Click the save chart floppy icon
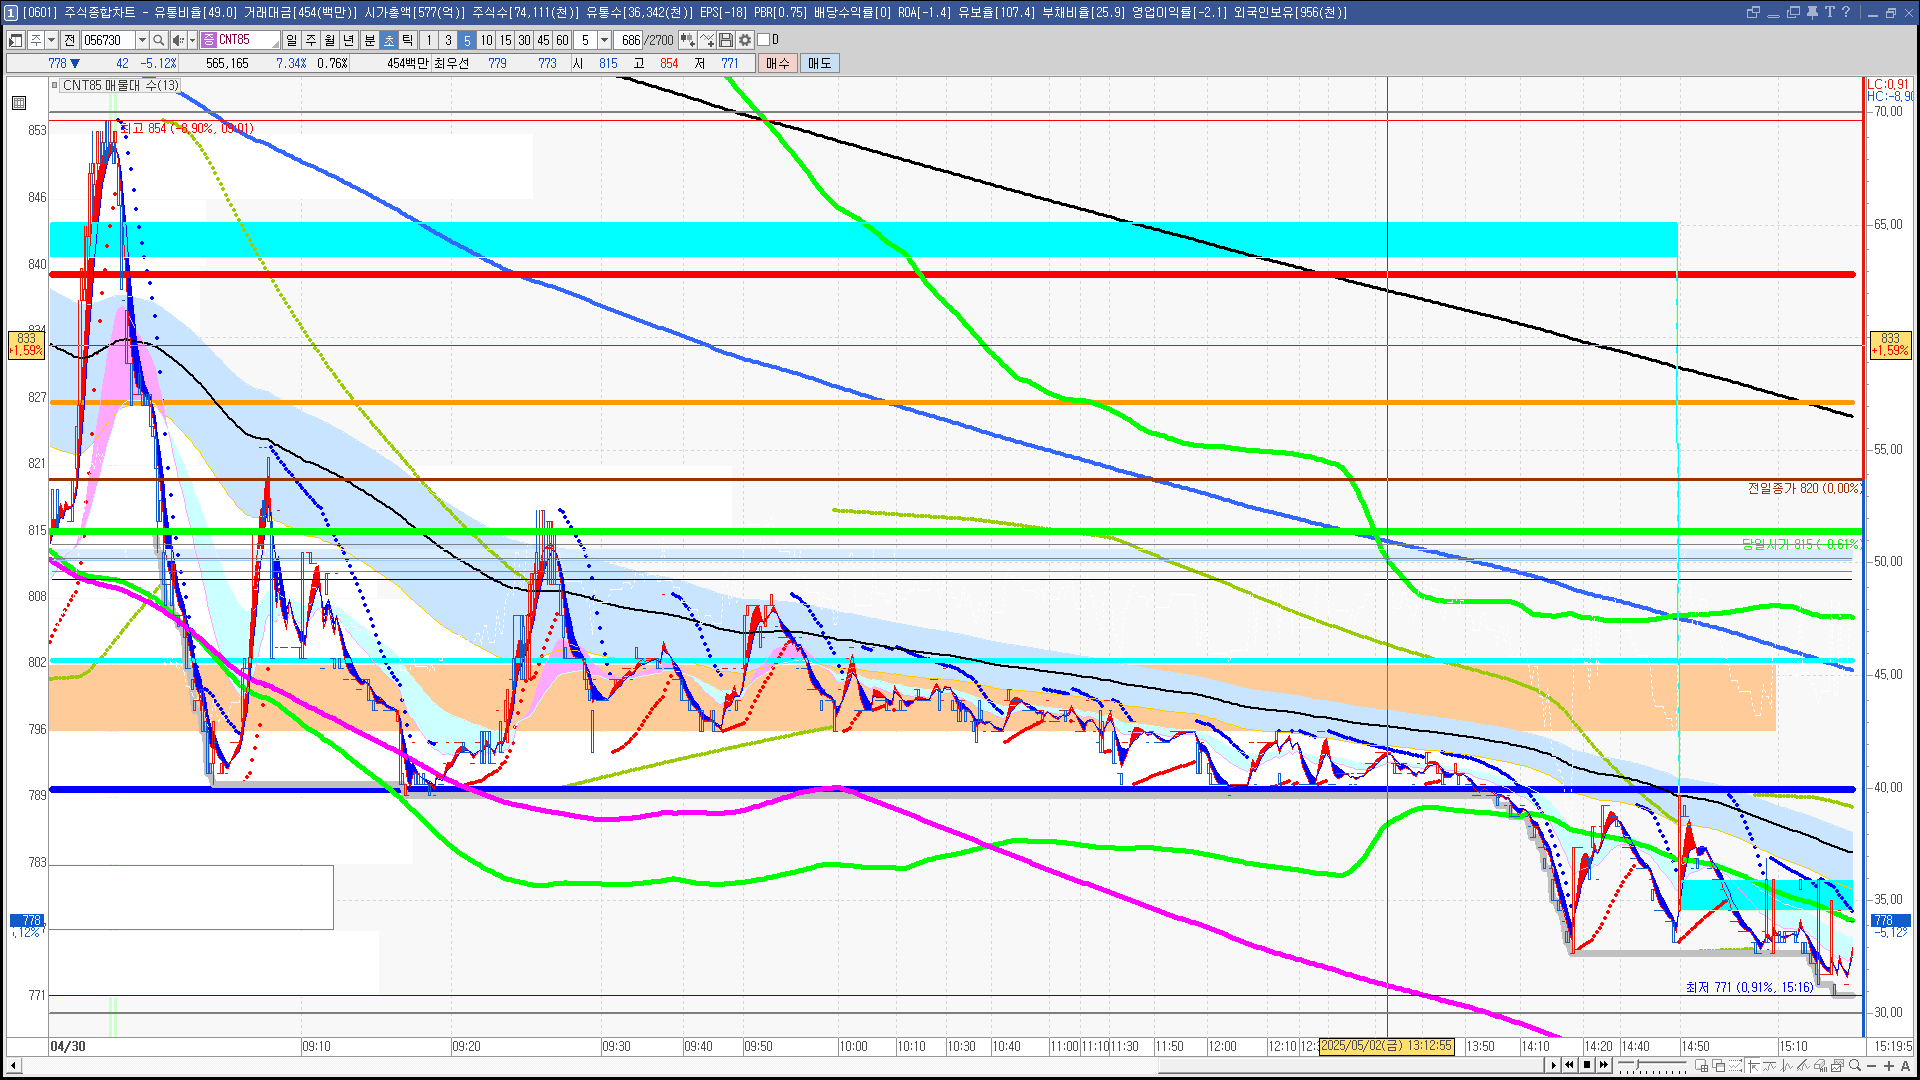This screenshot has height=1080, width=1920. pos(726,40)
